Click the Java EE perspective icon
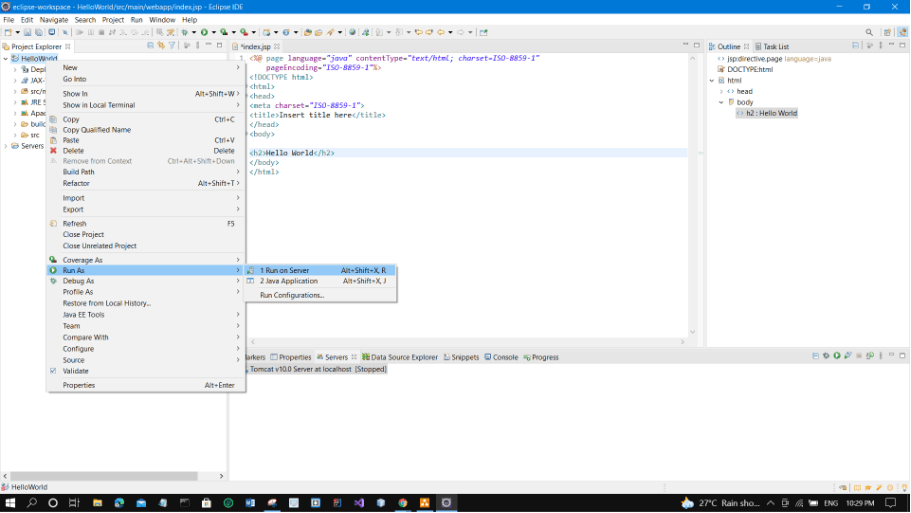This screenshot has height=513, width=911. (x=902, y=32)
